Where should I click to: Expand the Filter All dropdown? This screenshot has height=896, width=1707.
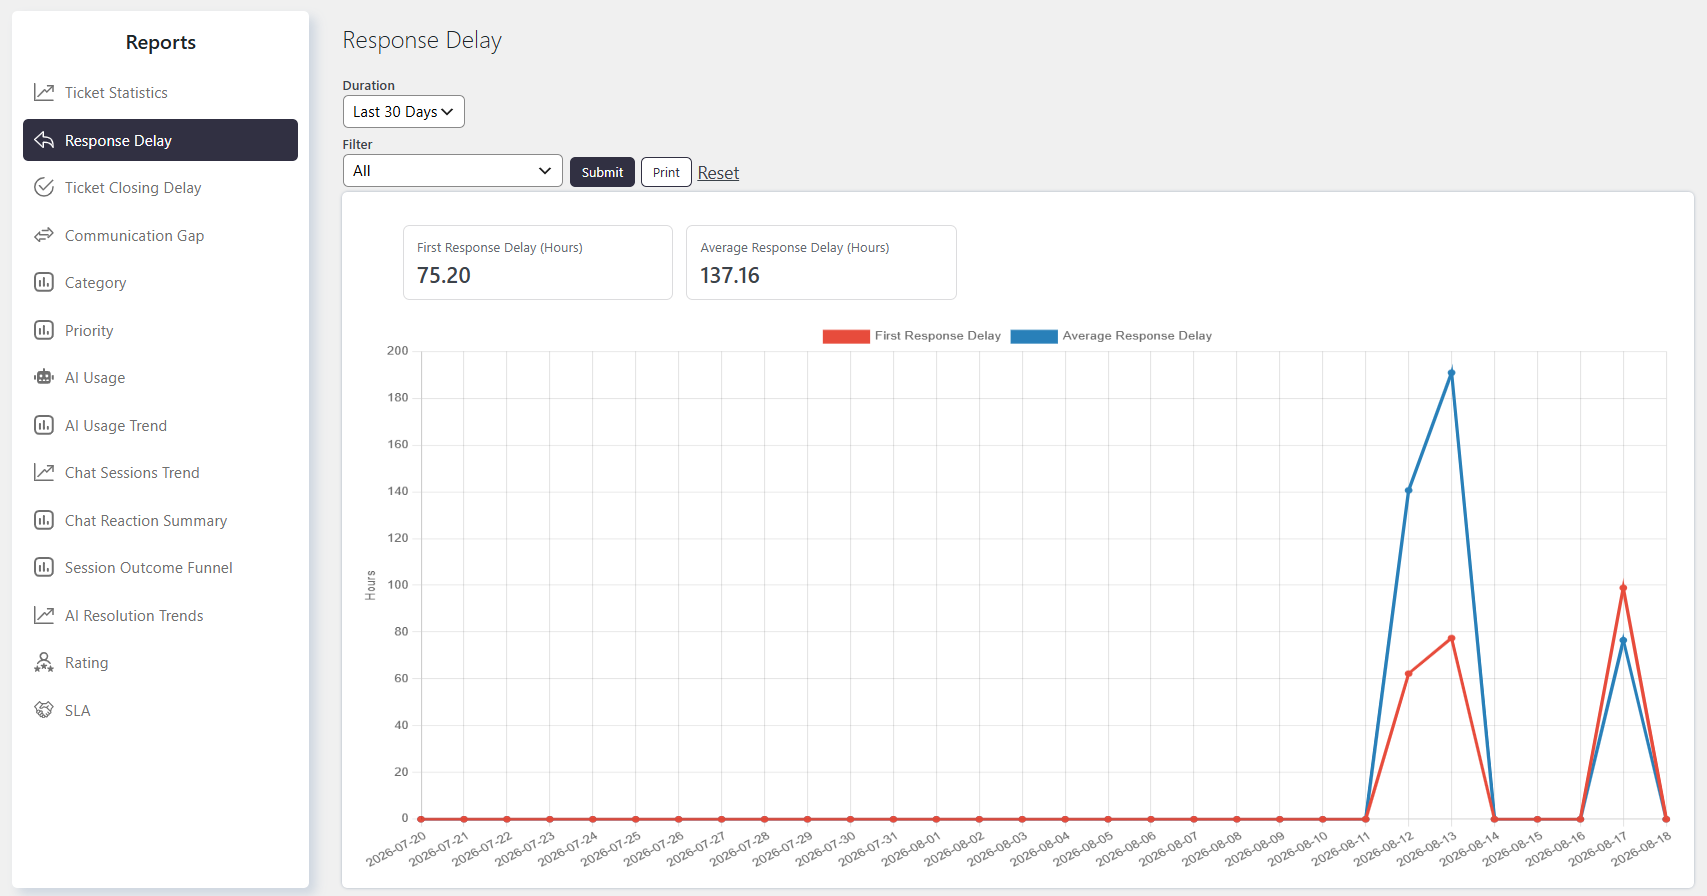453,171
